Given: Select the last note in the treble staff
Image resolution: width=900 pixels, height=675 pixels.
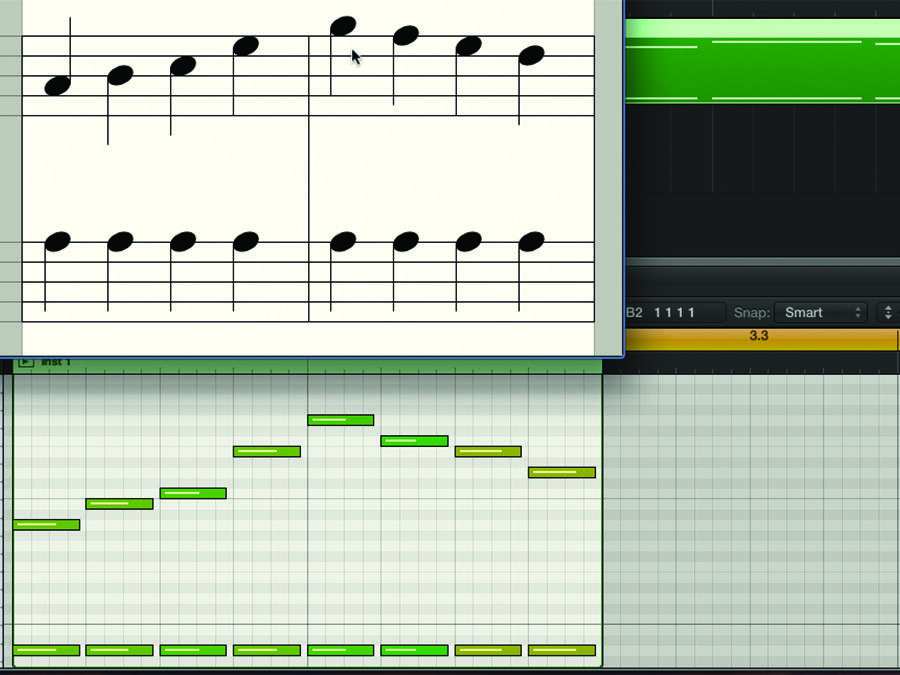Looking at the screenshot, I should click(x=532, y=55).
